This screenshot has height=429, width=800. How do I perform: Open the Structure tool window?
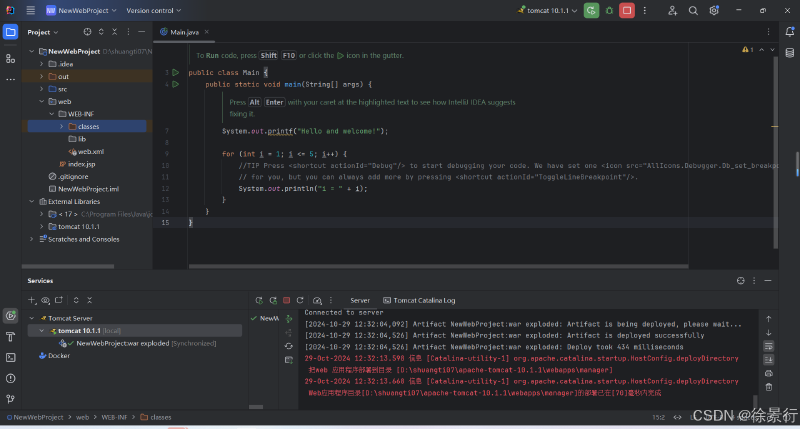point(10,59)
